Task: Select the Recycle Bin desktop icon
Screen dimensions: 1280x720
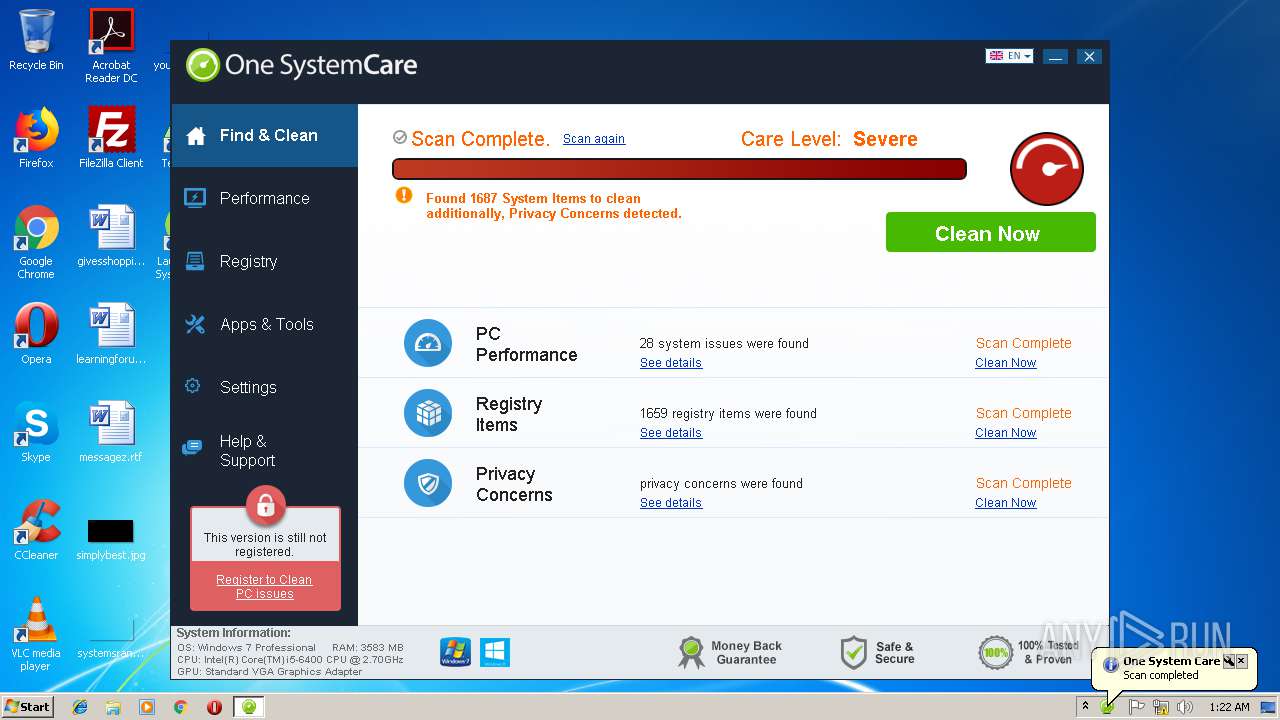Action: (x=36, y=40)
